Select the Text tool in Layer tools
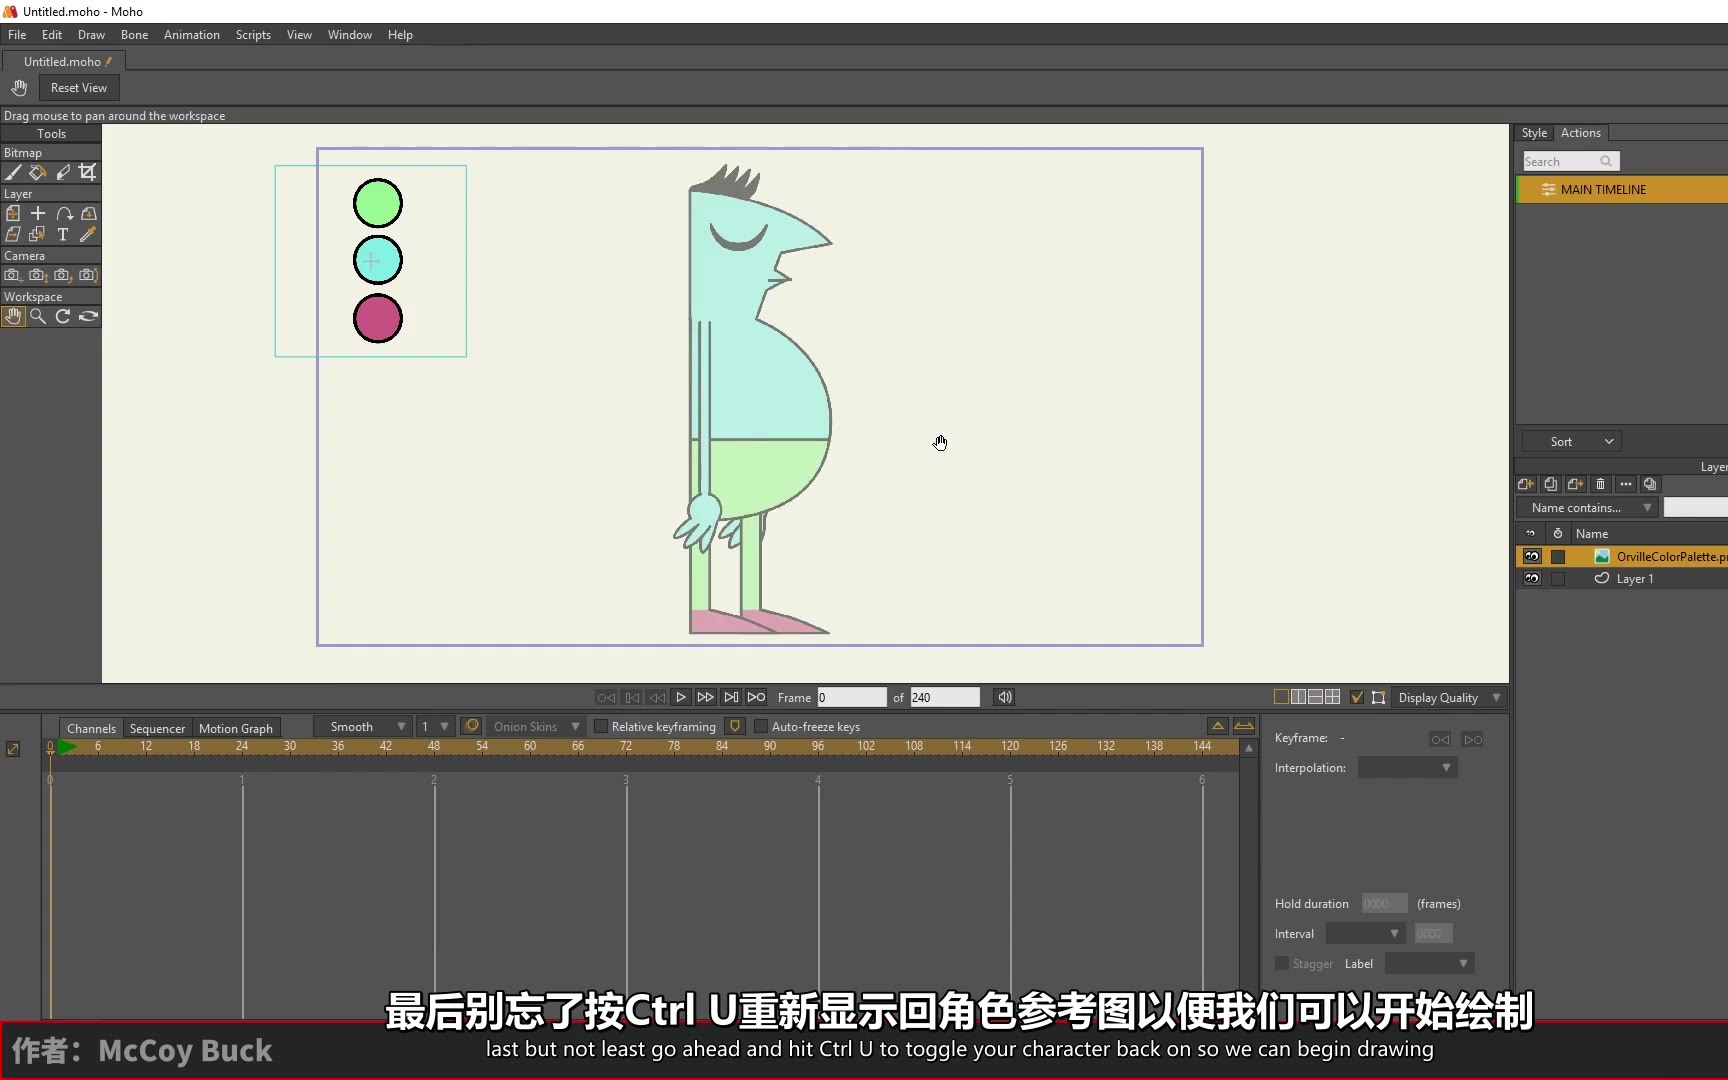Viewport: 1728px width, 1080px height. coord(63,235)
